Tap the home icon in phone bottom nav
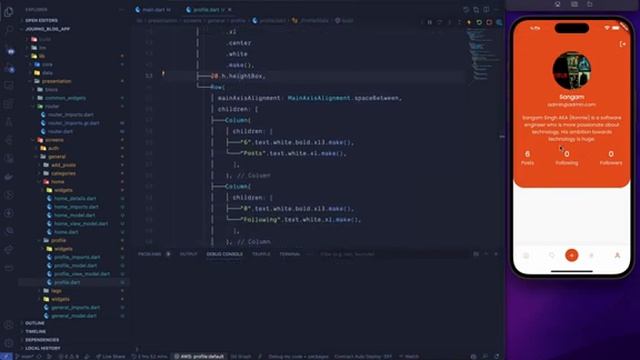The width and height of the screenshot is (640, 360). (x=526, y=256)
